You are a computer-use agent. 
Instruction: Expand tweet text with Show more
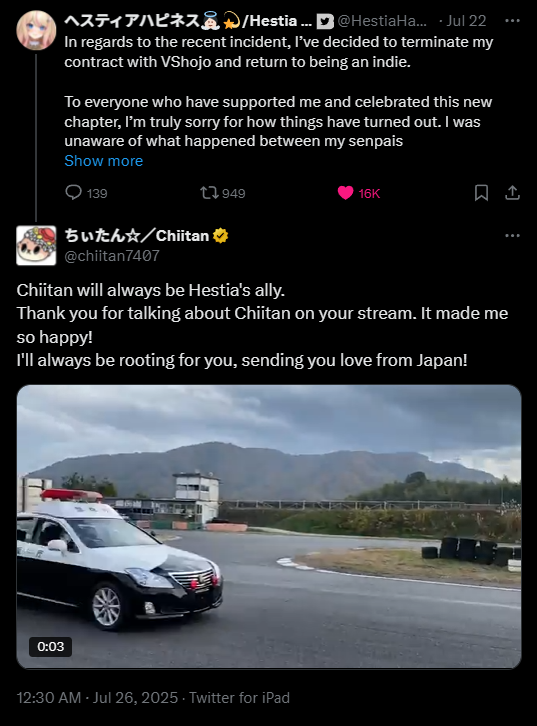[104, 161]
